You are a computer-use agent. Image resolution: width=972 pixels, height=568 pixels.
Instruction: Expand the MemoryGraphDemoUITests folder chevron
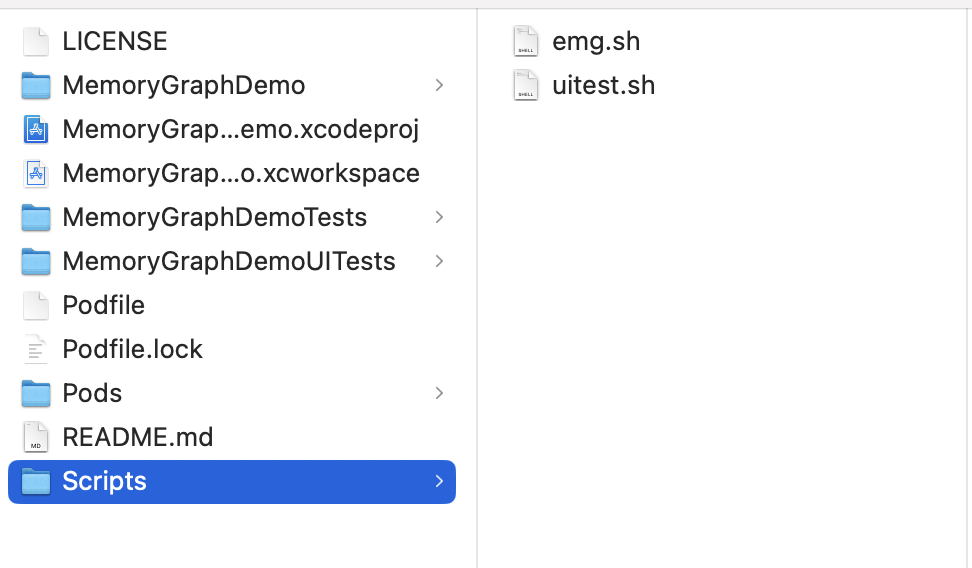[439, 261]
